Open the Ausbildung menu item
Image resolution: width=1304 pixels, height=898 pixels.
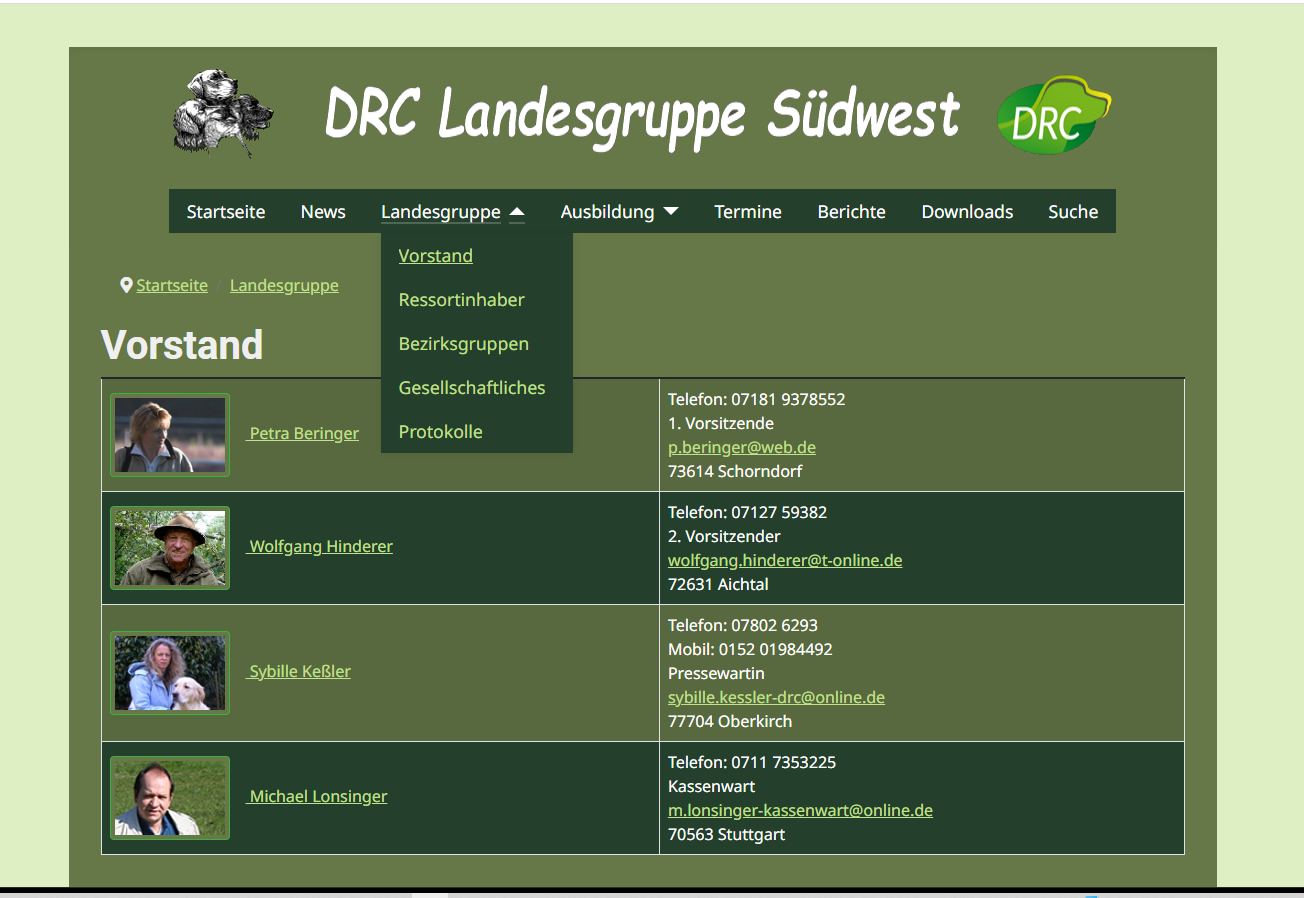point(607,212)
